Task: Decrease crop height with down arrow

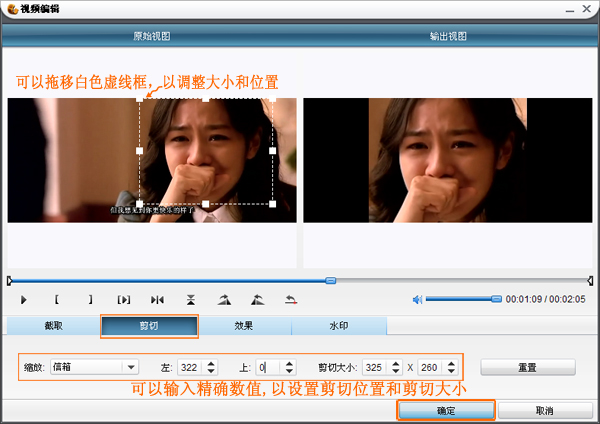Action: [452, 371]
